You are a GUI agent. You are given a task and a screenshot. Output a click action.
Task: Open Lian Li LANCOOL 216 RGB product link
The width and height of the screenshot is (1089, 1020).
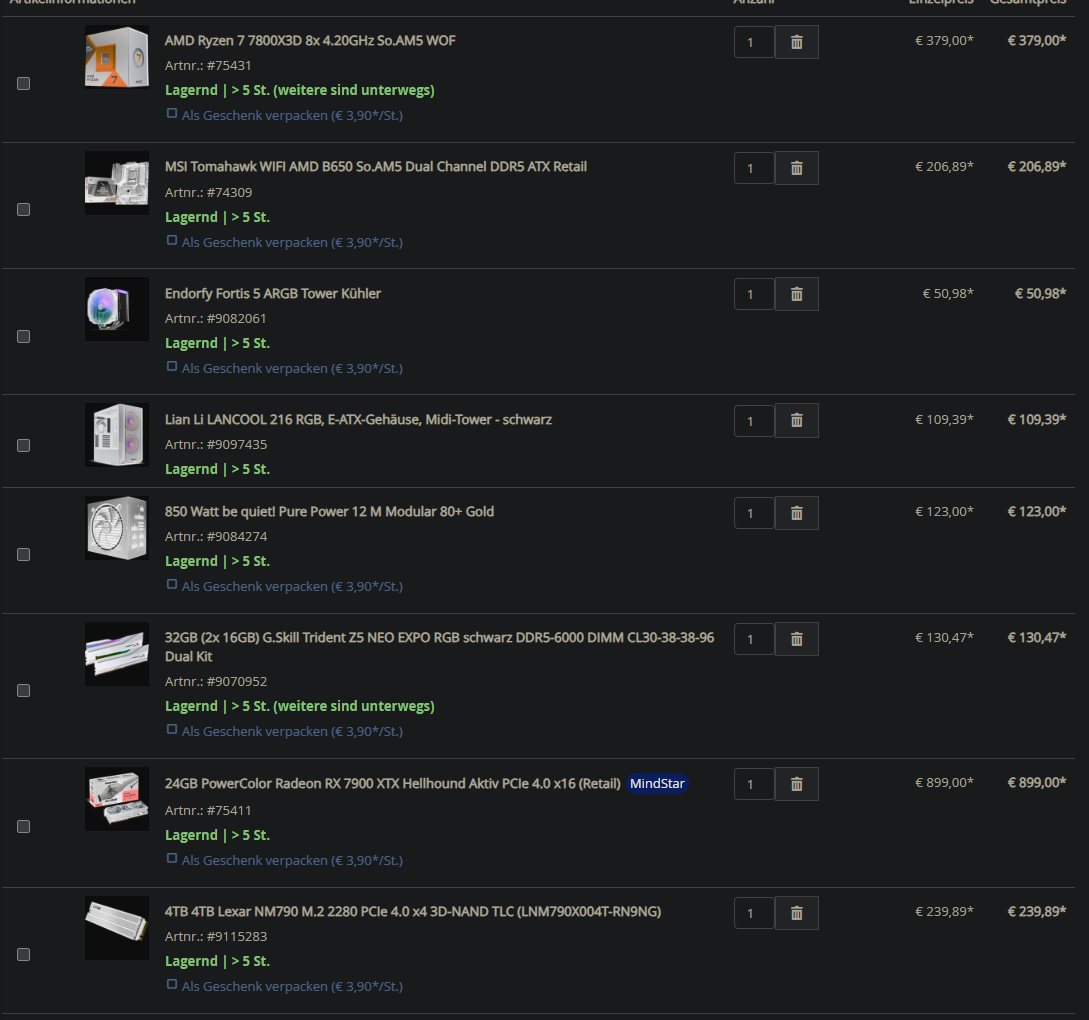358,419
